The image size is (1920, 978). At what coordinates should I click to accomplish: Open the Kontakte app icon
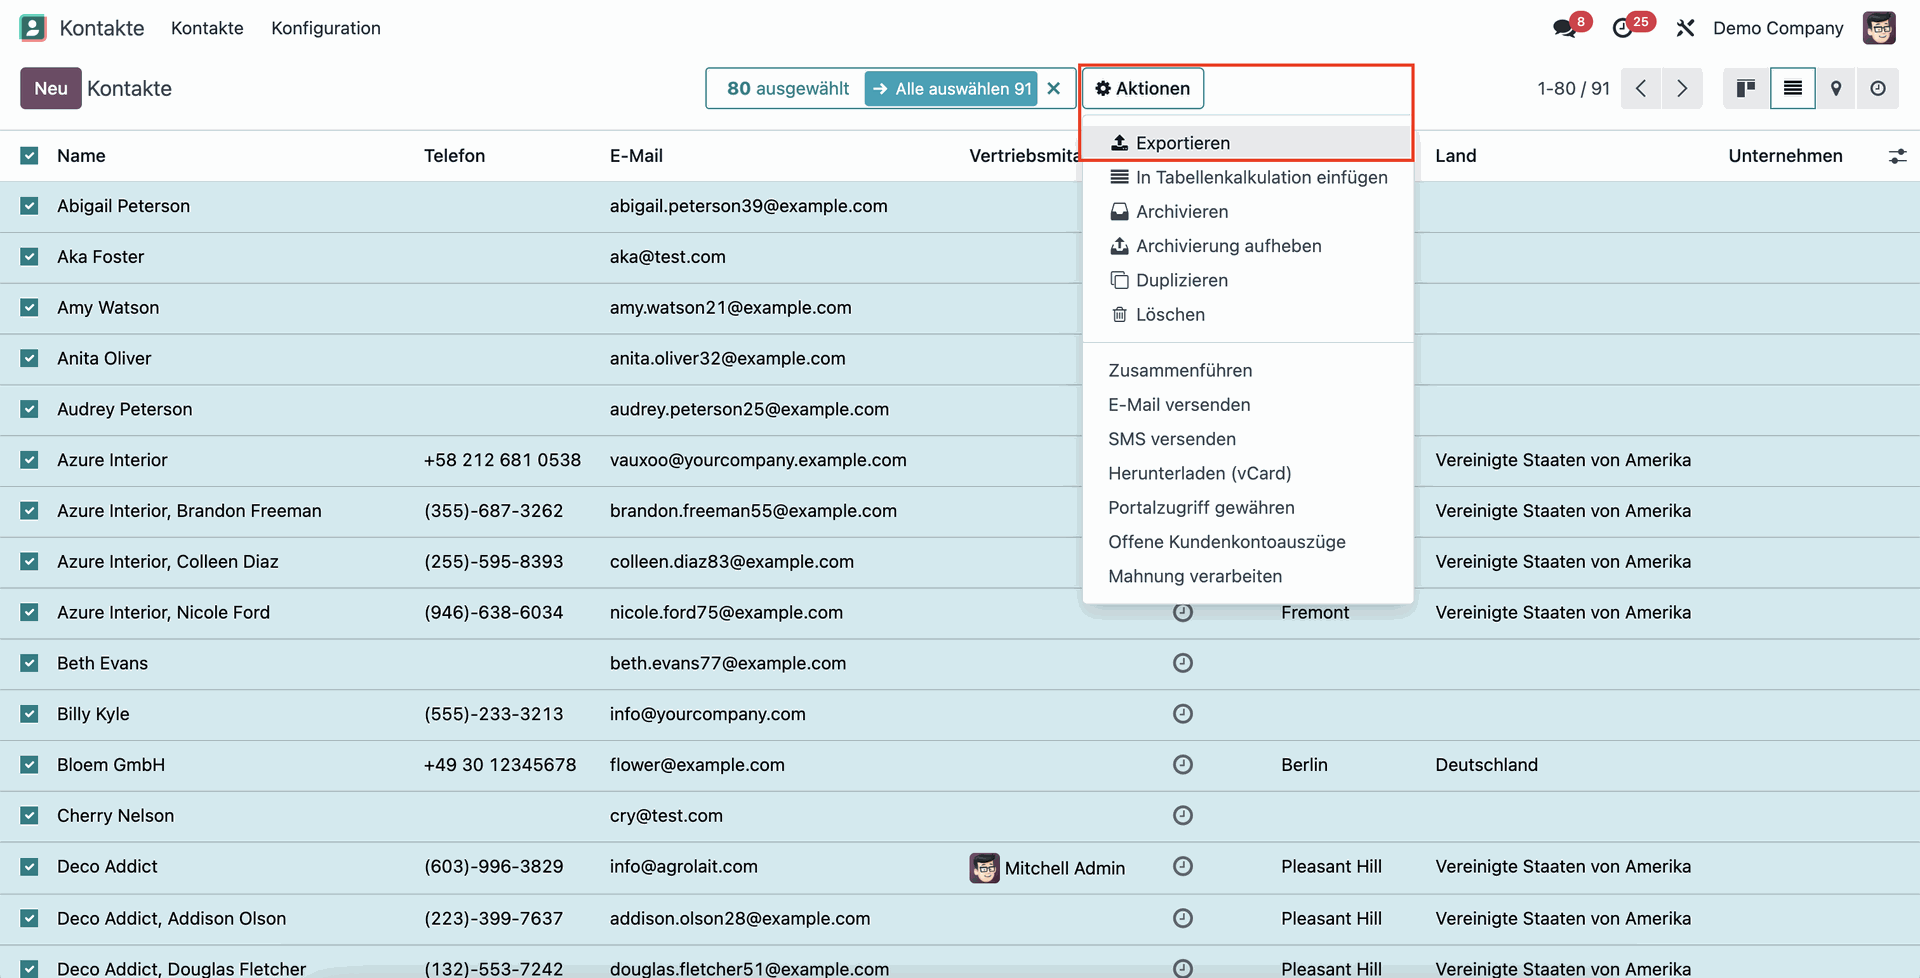33,27
